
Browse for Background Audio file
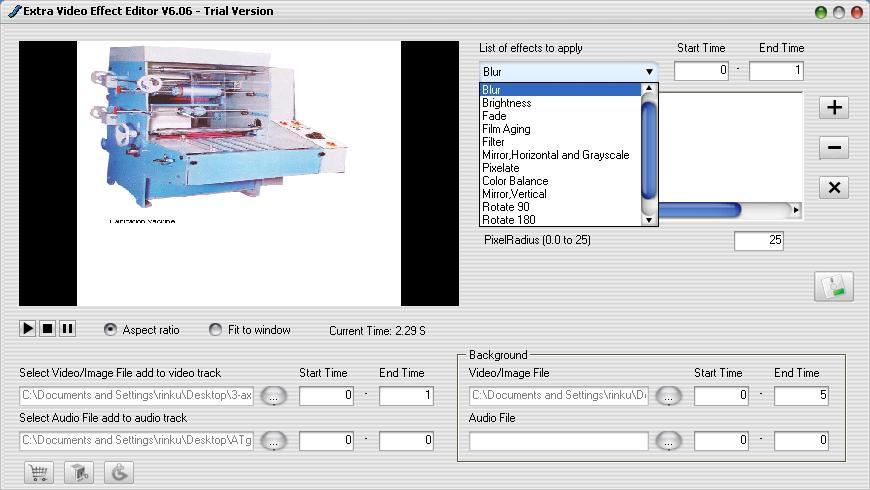(x=669, y=441)
